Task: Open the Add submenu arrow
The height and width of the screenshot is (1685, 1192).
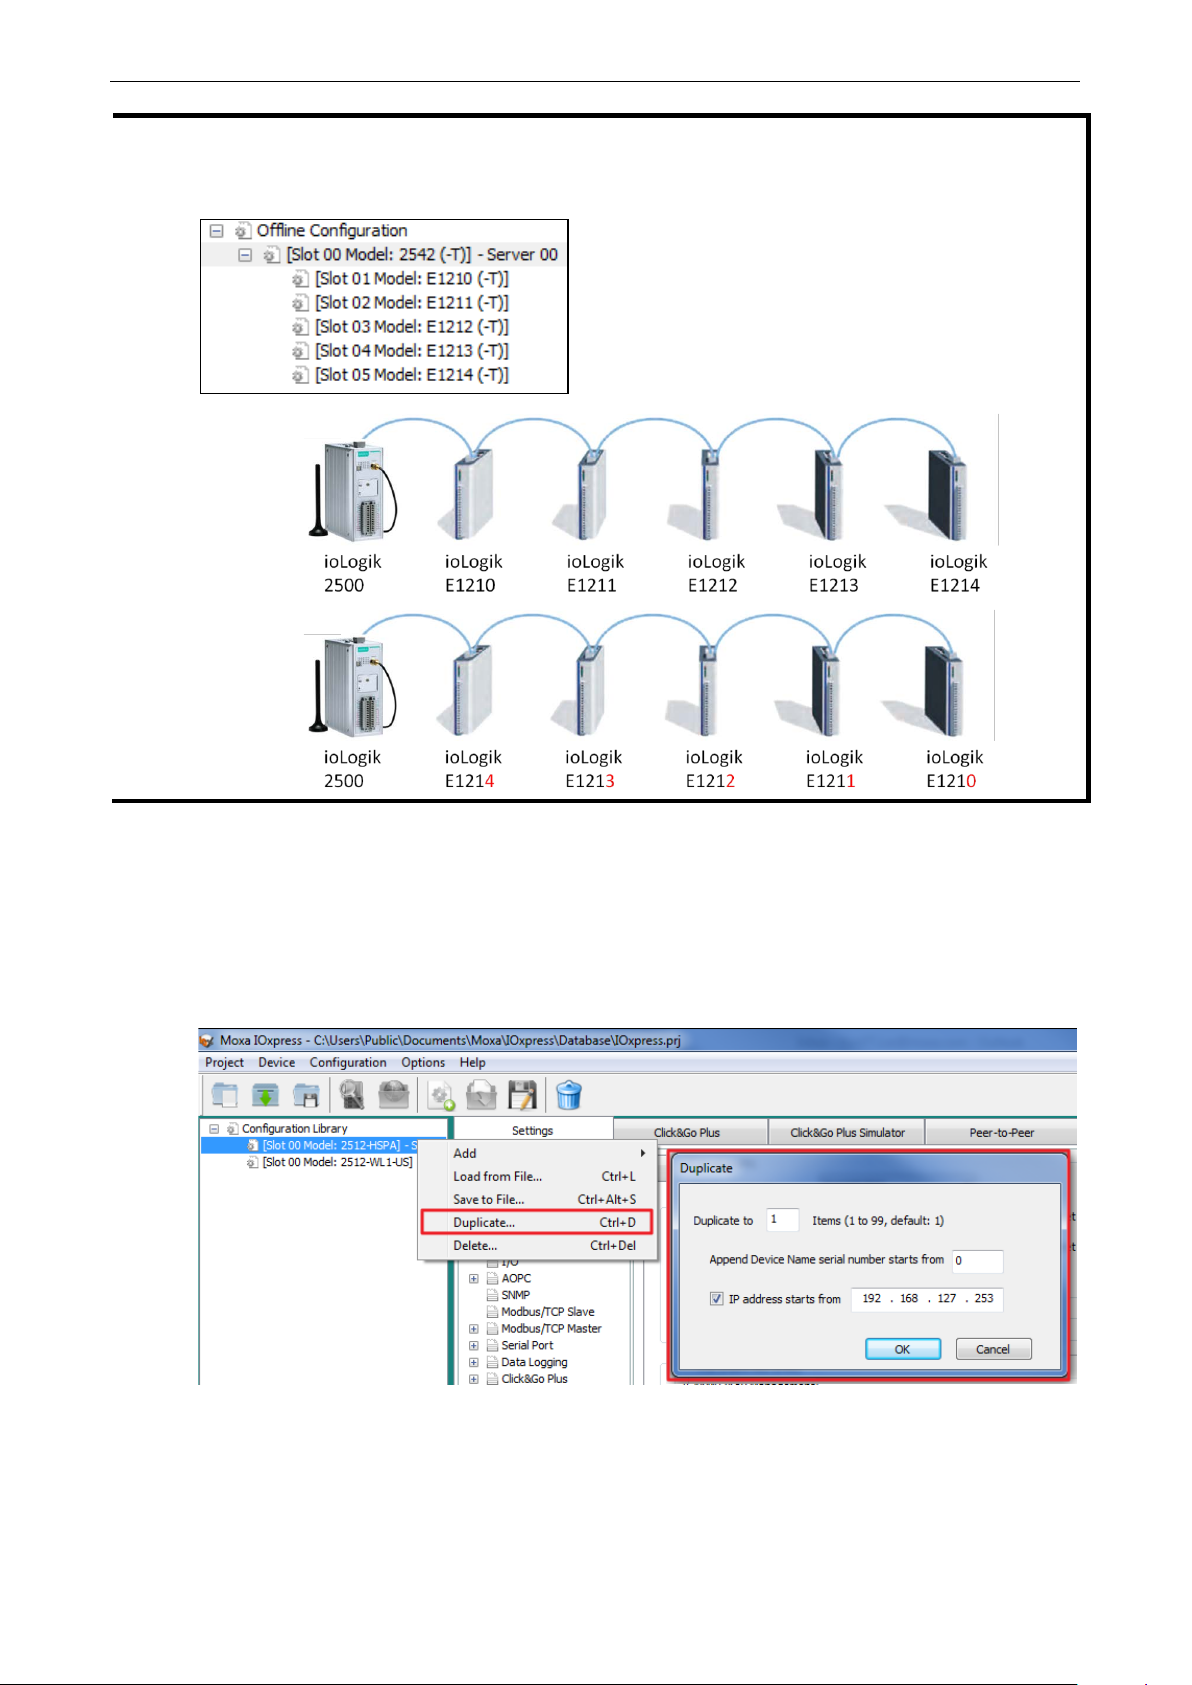Action: pos(643,1153)
